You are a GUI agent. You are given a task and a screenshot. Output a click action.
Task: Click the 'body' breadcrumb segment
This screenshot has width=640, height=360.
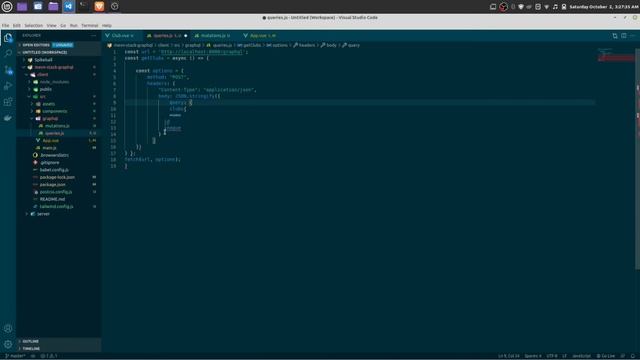pyautogui.click(x=329, y=45)
